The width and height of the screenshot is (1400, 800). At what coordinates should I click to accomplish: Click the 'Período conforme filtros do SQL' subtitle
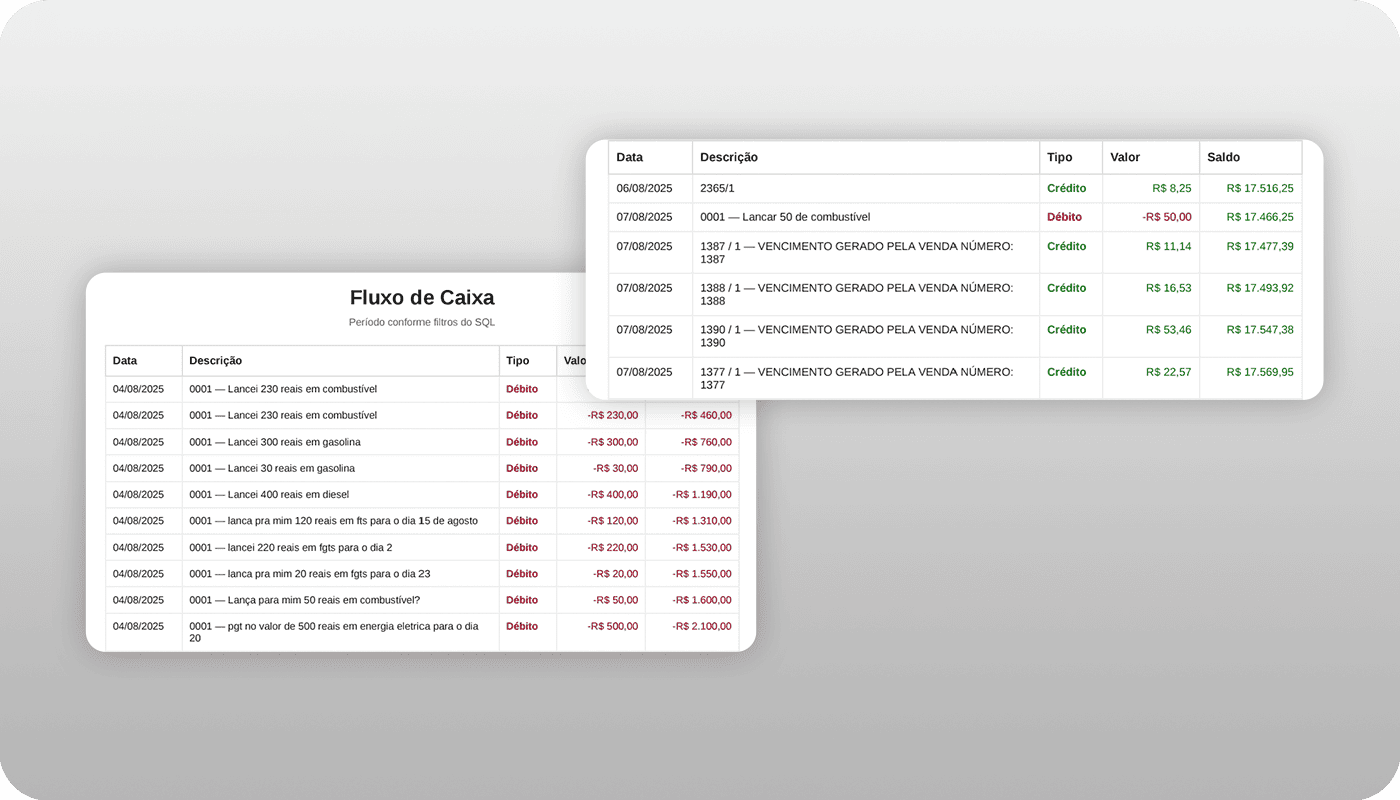tap(421, 322)
